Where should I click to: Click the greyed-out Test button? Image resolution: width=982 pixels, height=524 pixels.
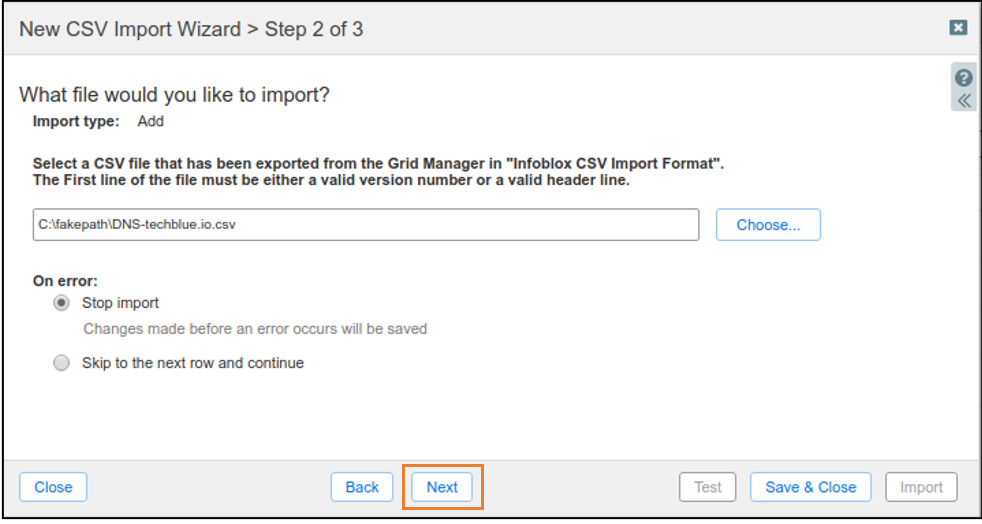pyautogui.click(x=708, y=487)
